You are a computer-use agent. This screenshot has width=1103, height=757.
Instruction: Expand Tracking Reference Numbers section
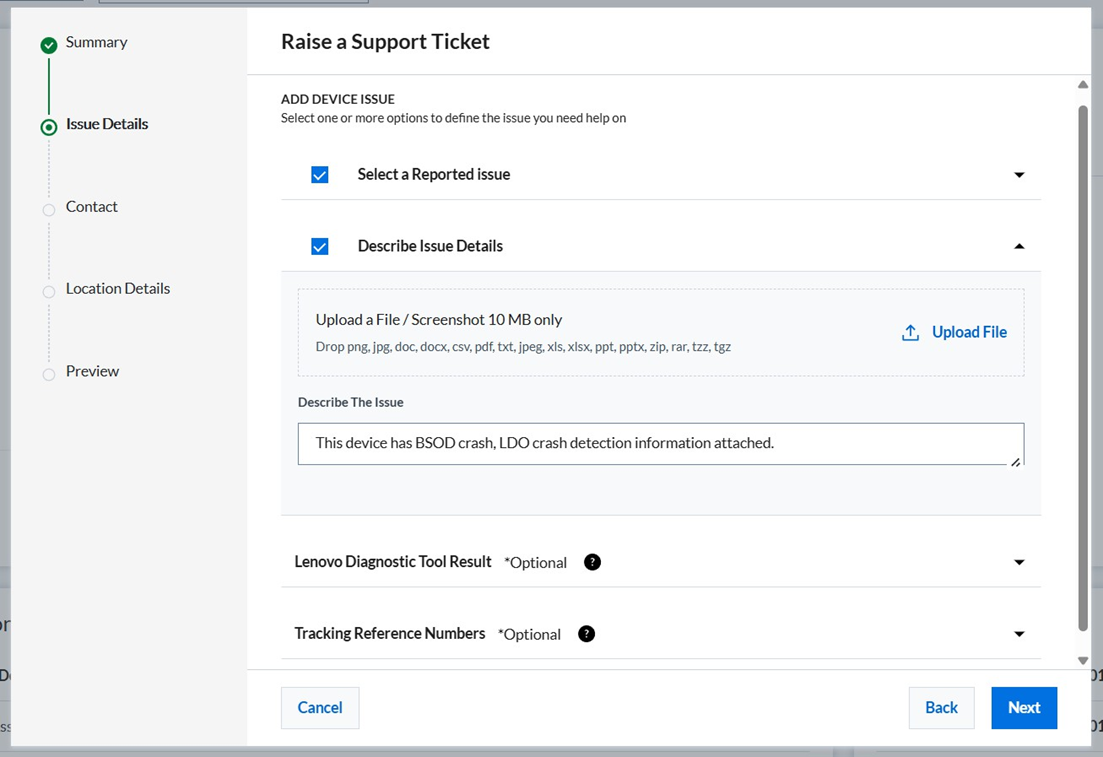(x=1019, y=634)
